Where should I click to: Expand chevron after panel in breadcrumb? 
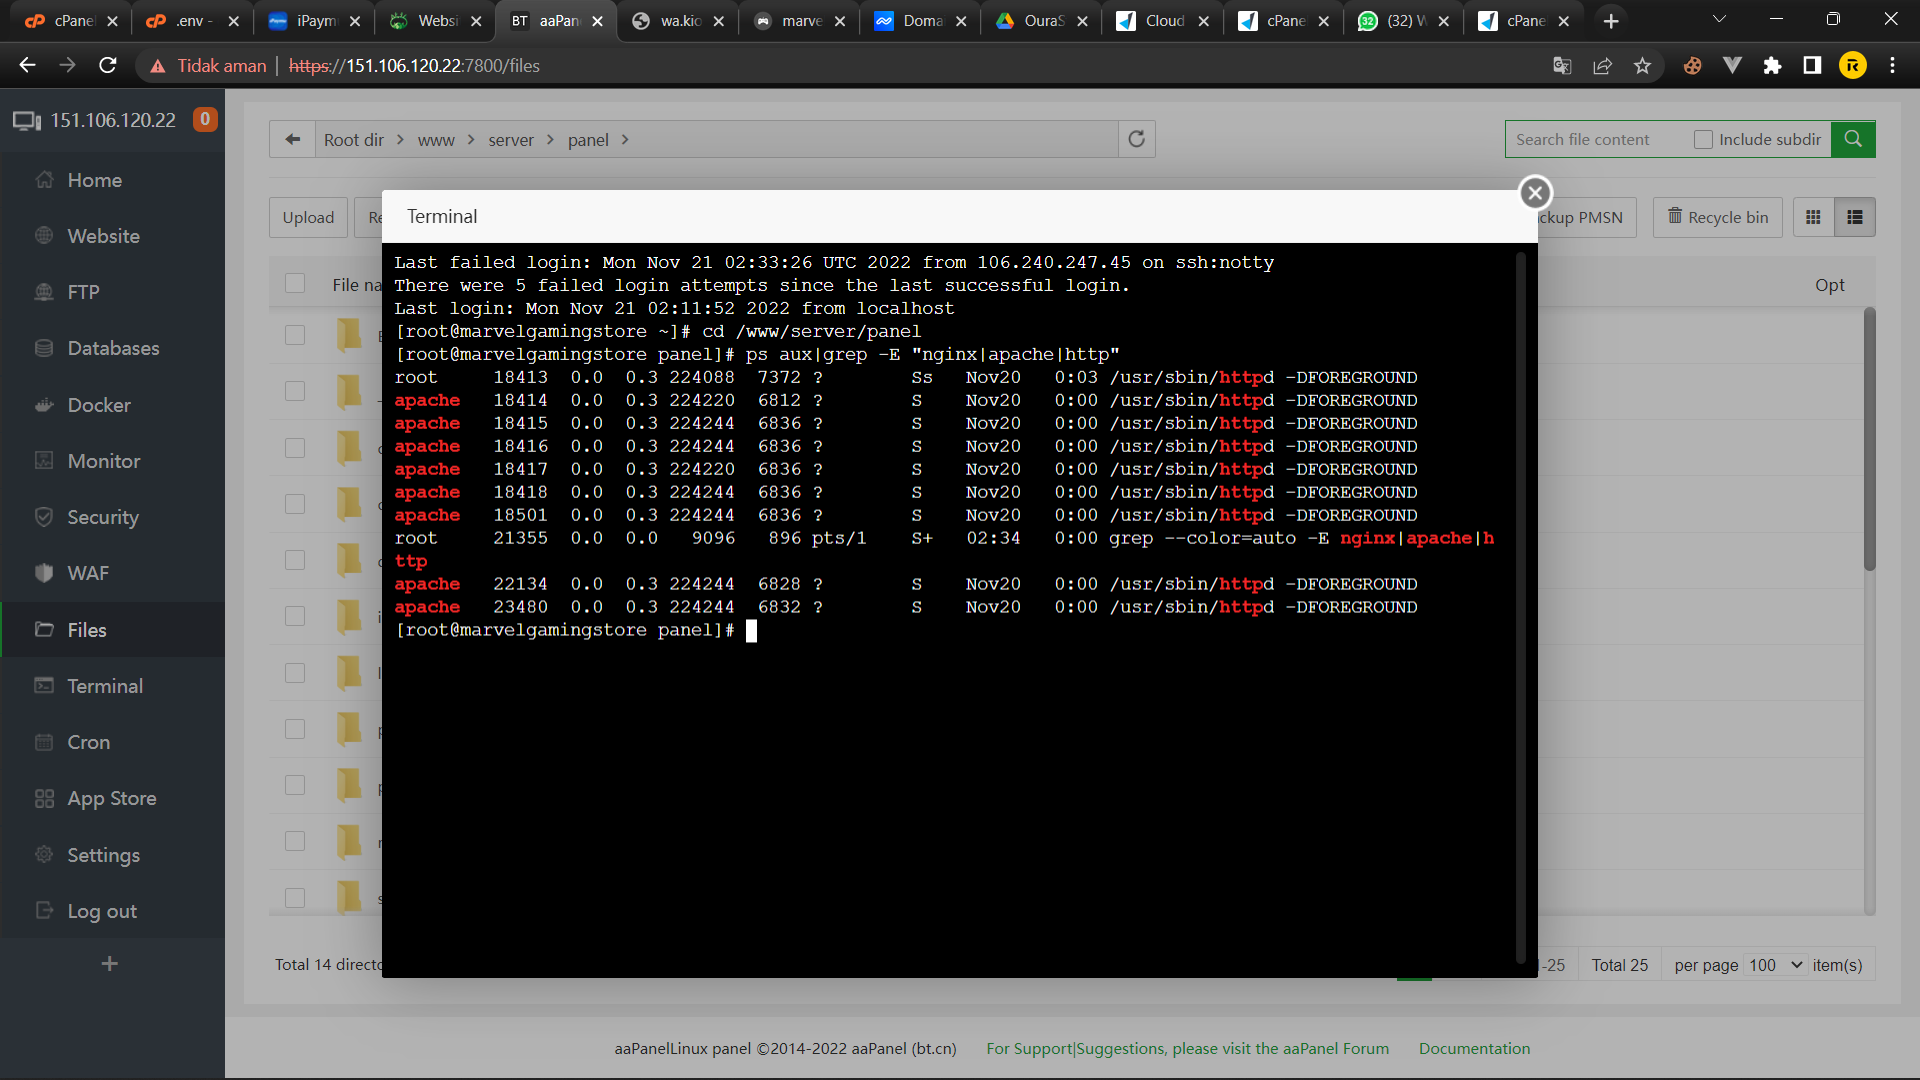[625, 139]
